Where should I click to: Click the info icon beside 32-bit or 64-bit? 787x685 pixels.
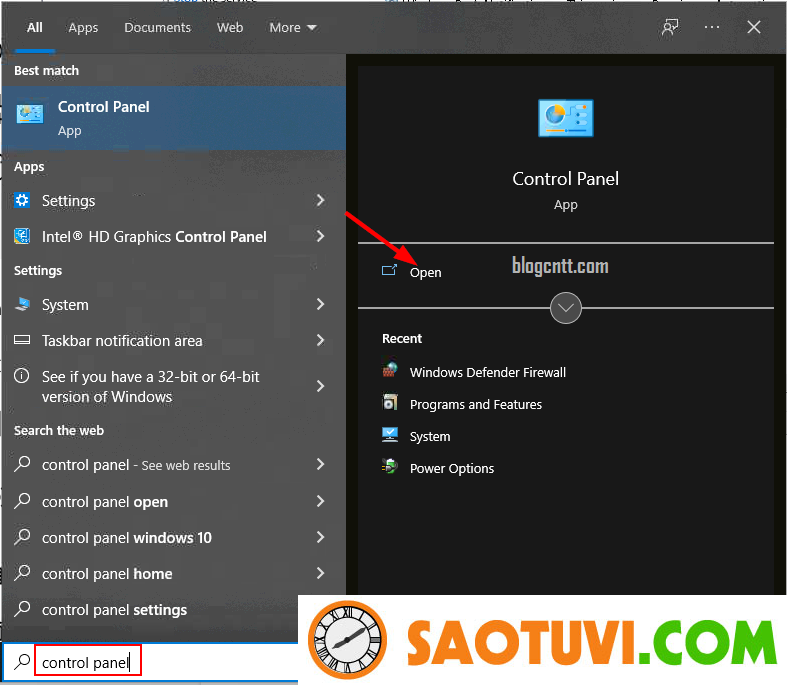tap(22, 376)
